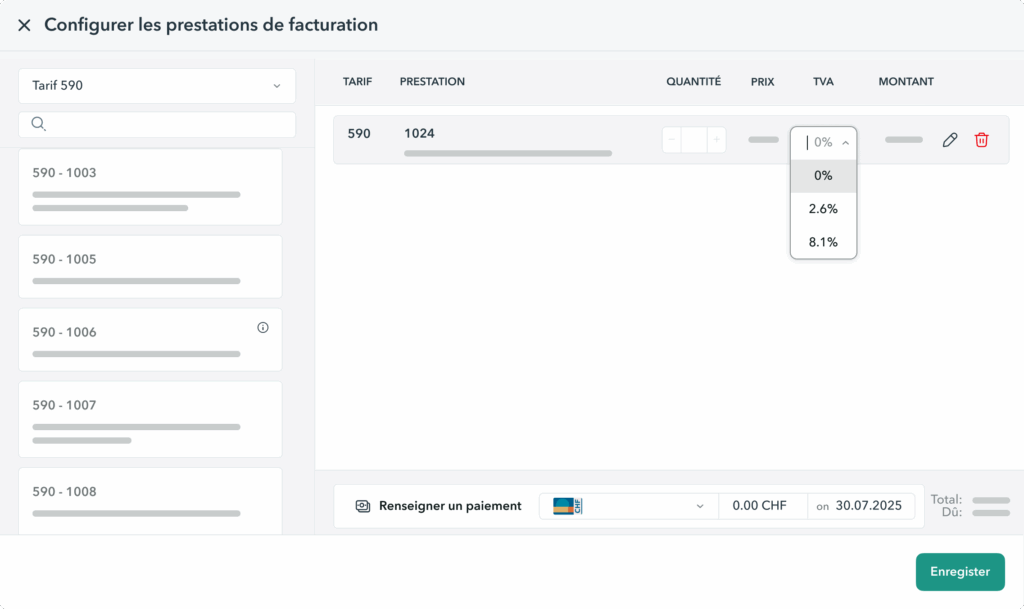Pick the 590 - 1007 service card
The width and height of the screenshot is (1024, 609).
(x=150, y=419)
